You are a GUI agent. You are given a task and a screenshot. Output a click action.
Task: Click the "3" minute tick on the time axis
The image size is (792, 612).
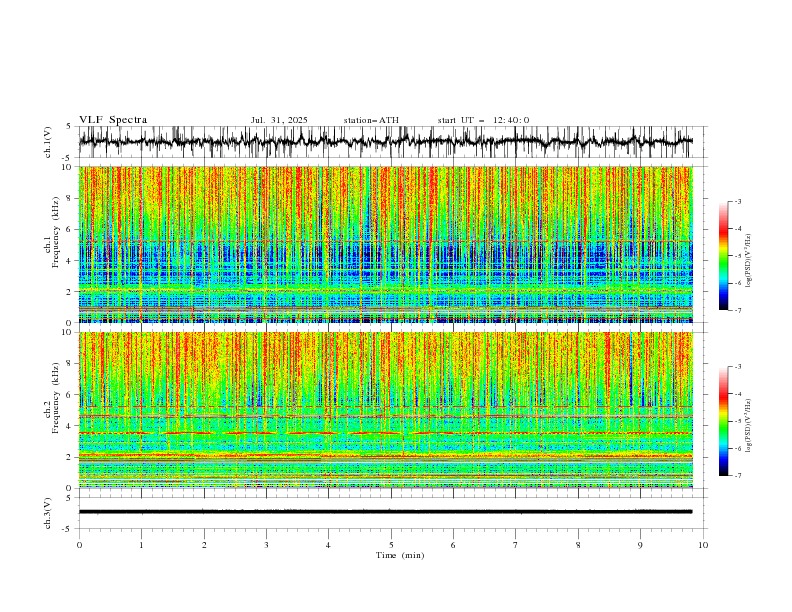point(266,545)
